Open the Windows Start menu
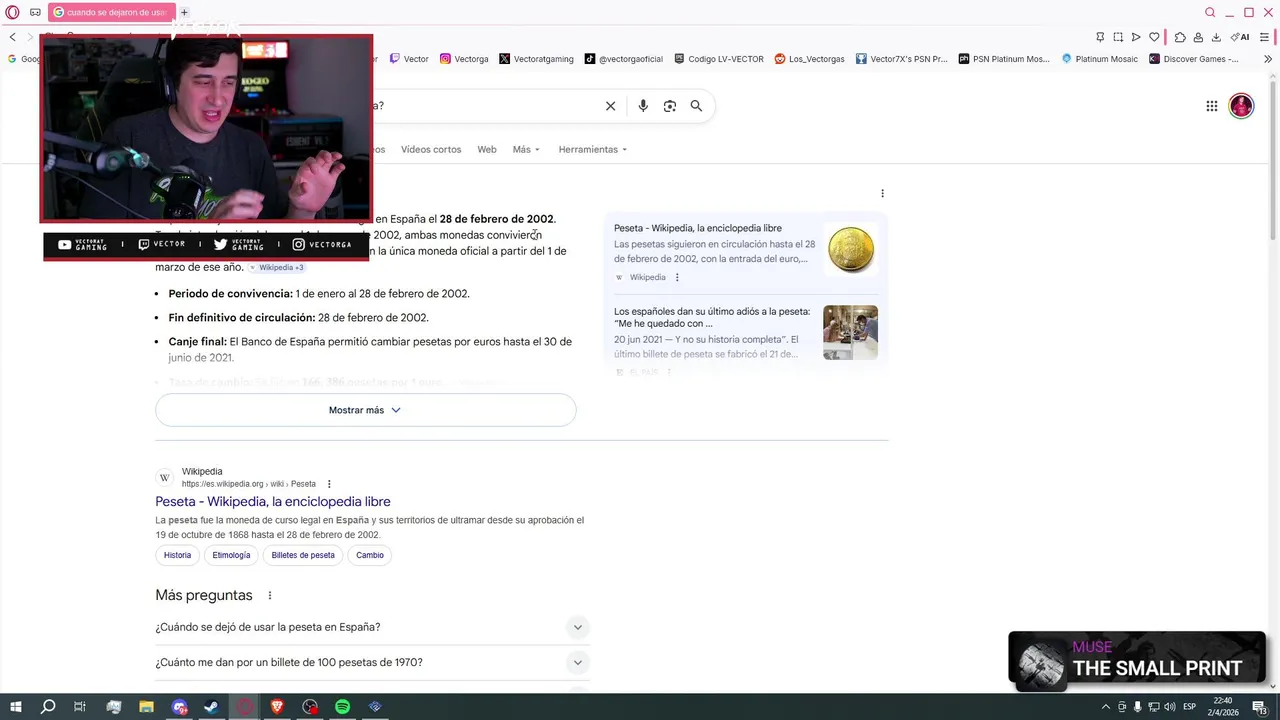Viewport: 1280px width, 720px height. tap(15, 707)
